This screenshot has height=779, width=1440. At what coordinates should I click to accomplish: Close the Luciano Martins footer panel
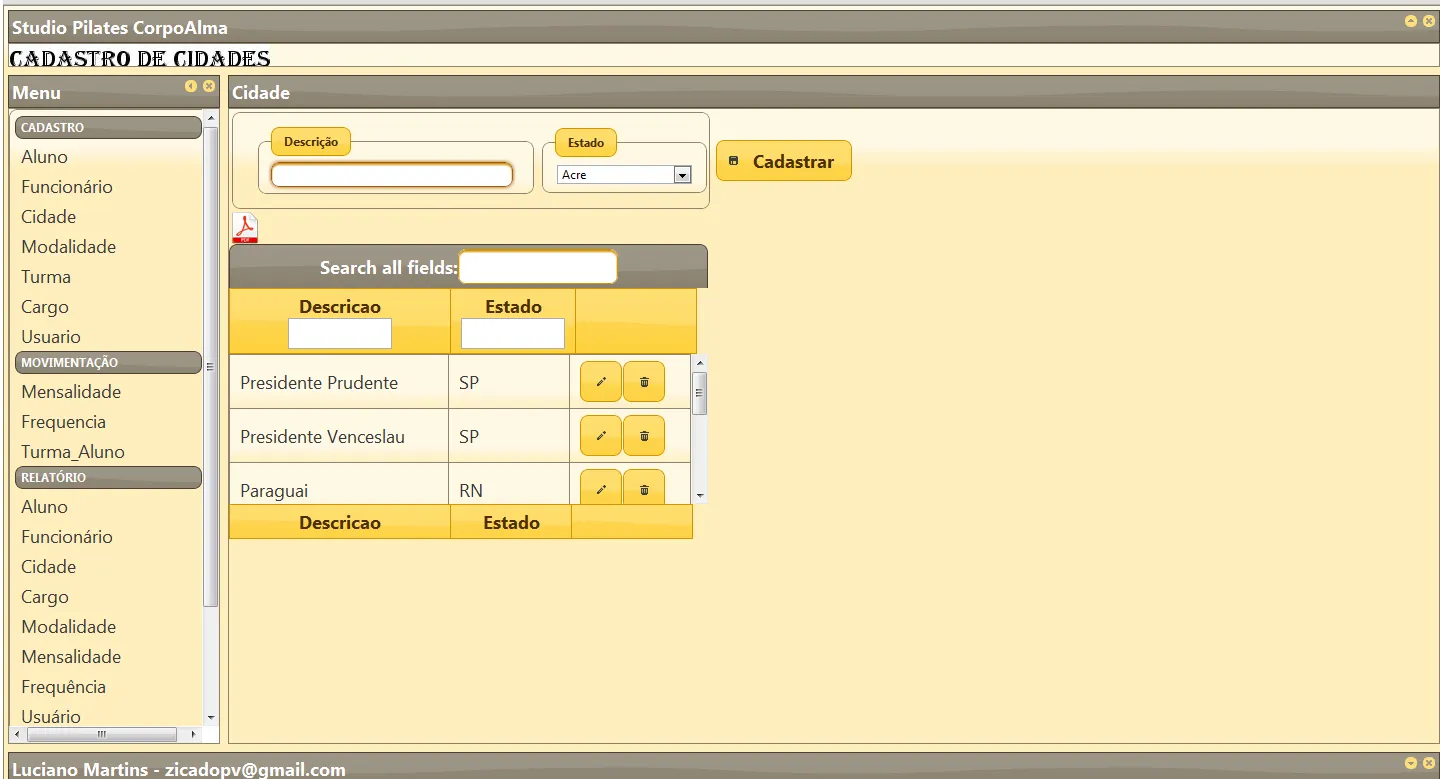tap(1429, 763)
